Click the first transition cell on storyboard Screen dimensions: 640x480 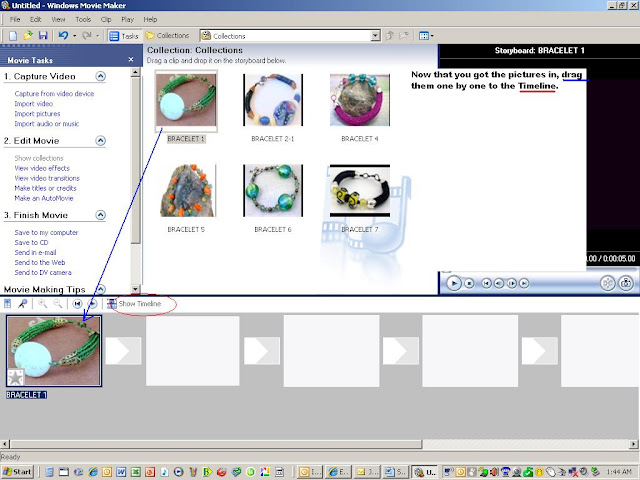(x=123, y=351)
